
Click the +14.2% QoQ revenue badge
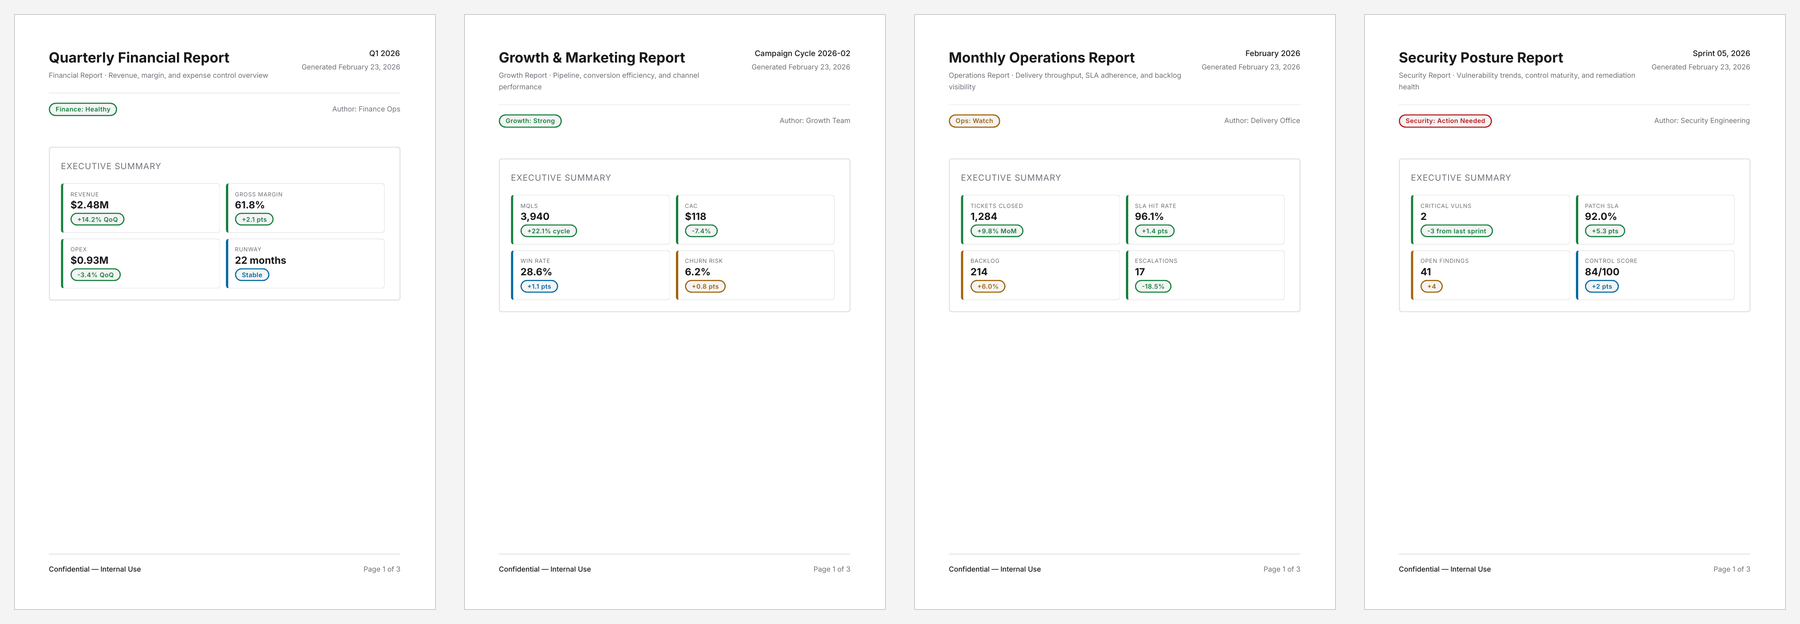coord(97,219)
